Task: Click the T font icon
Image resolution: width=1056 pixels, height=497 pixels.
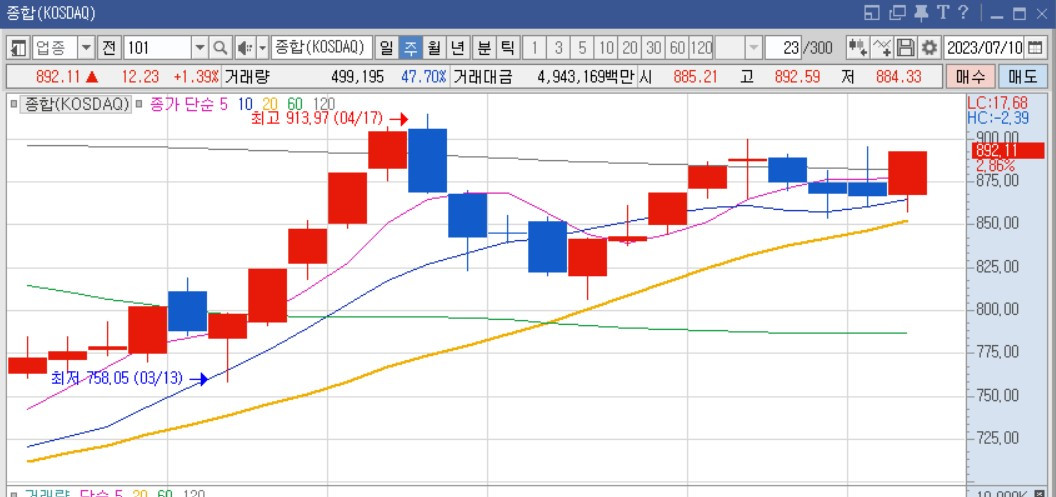Action: (x=943, y=12)
